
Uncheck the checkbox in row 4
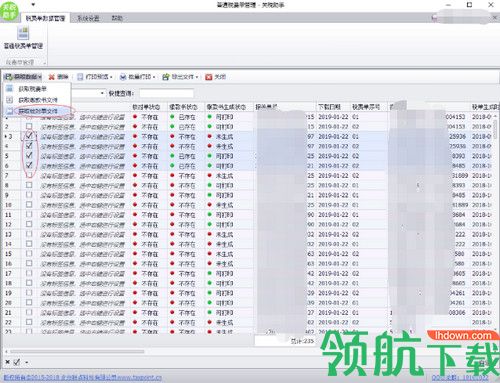(29, 146)
